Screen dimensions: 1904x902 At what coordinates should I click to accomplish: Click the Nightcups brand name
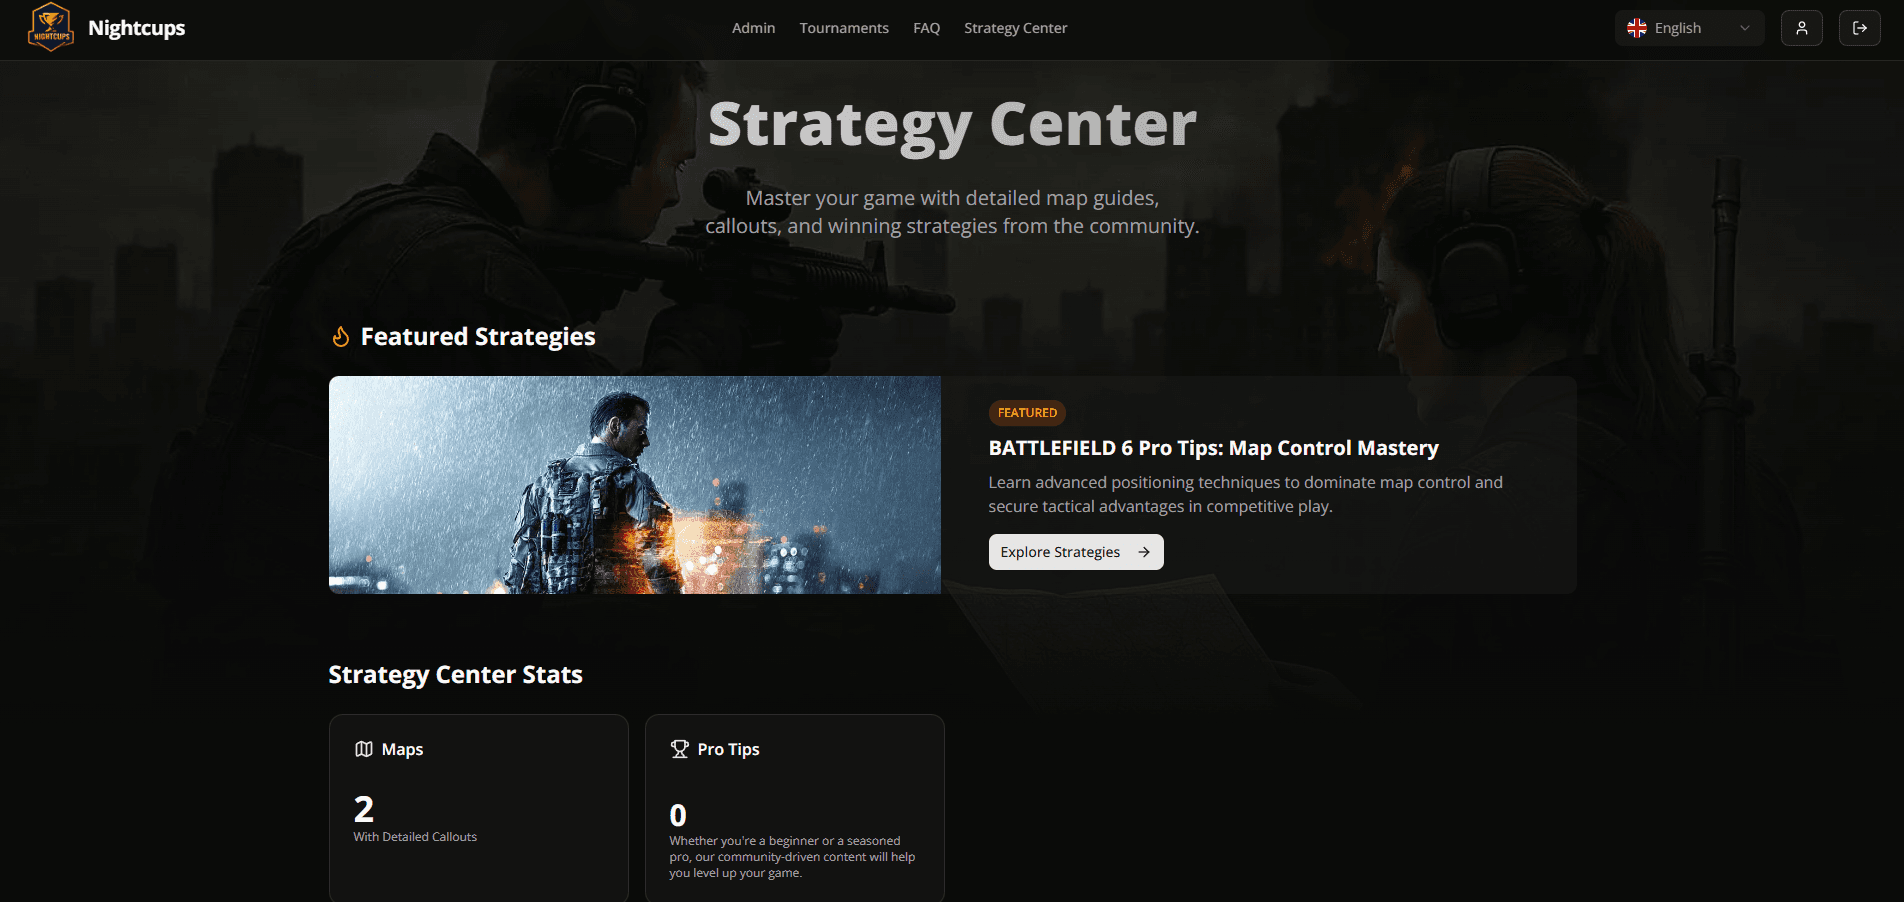point(137,28)
